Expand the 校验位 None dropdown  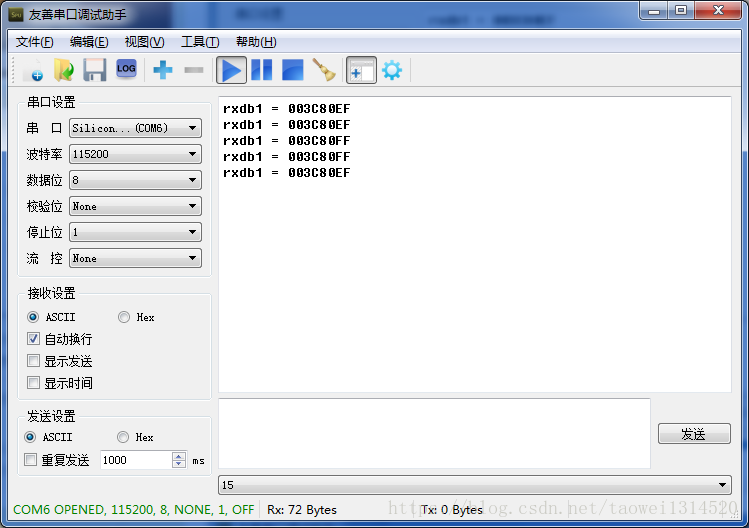(x=135, y=206)
